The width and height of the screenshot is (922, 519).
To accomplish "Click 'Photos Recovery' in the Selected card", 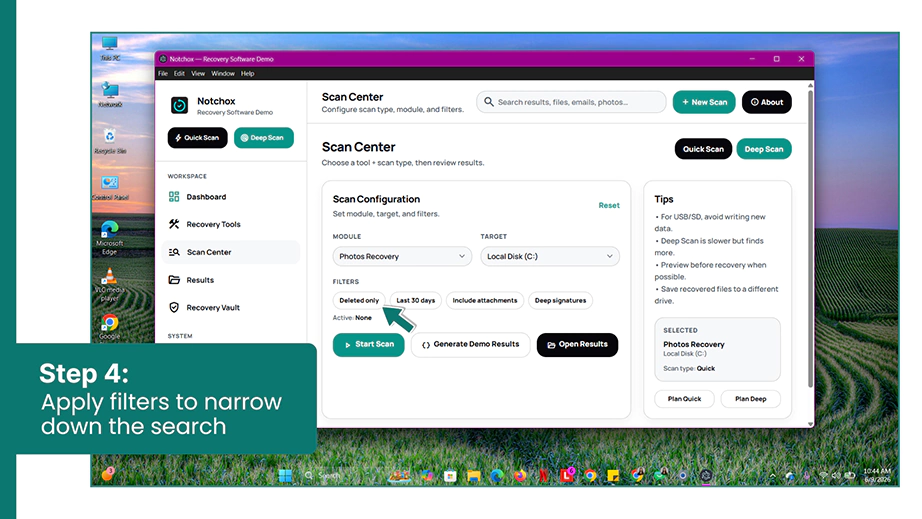I will [x=694, y=344].
